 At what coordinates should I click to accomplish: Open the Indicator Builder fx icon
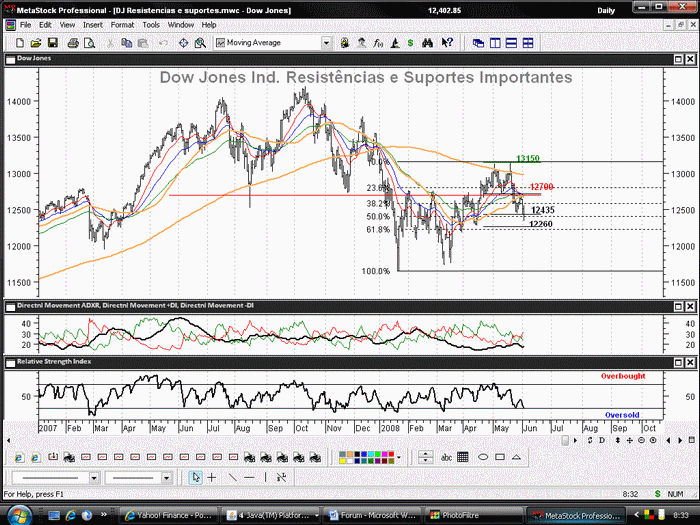coord(378,43)
